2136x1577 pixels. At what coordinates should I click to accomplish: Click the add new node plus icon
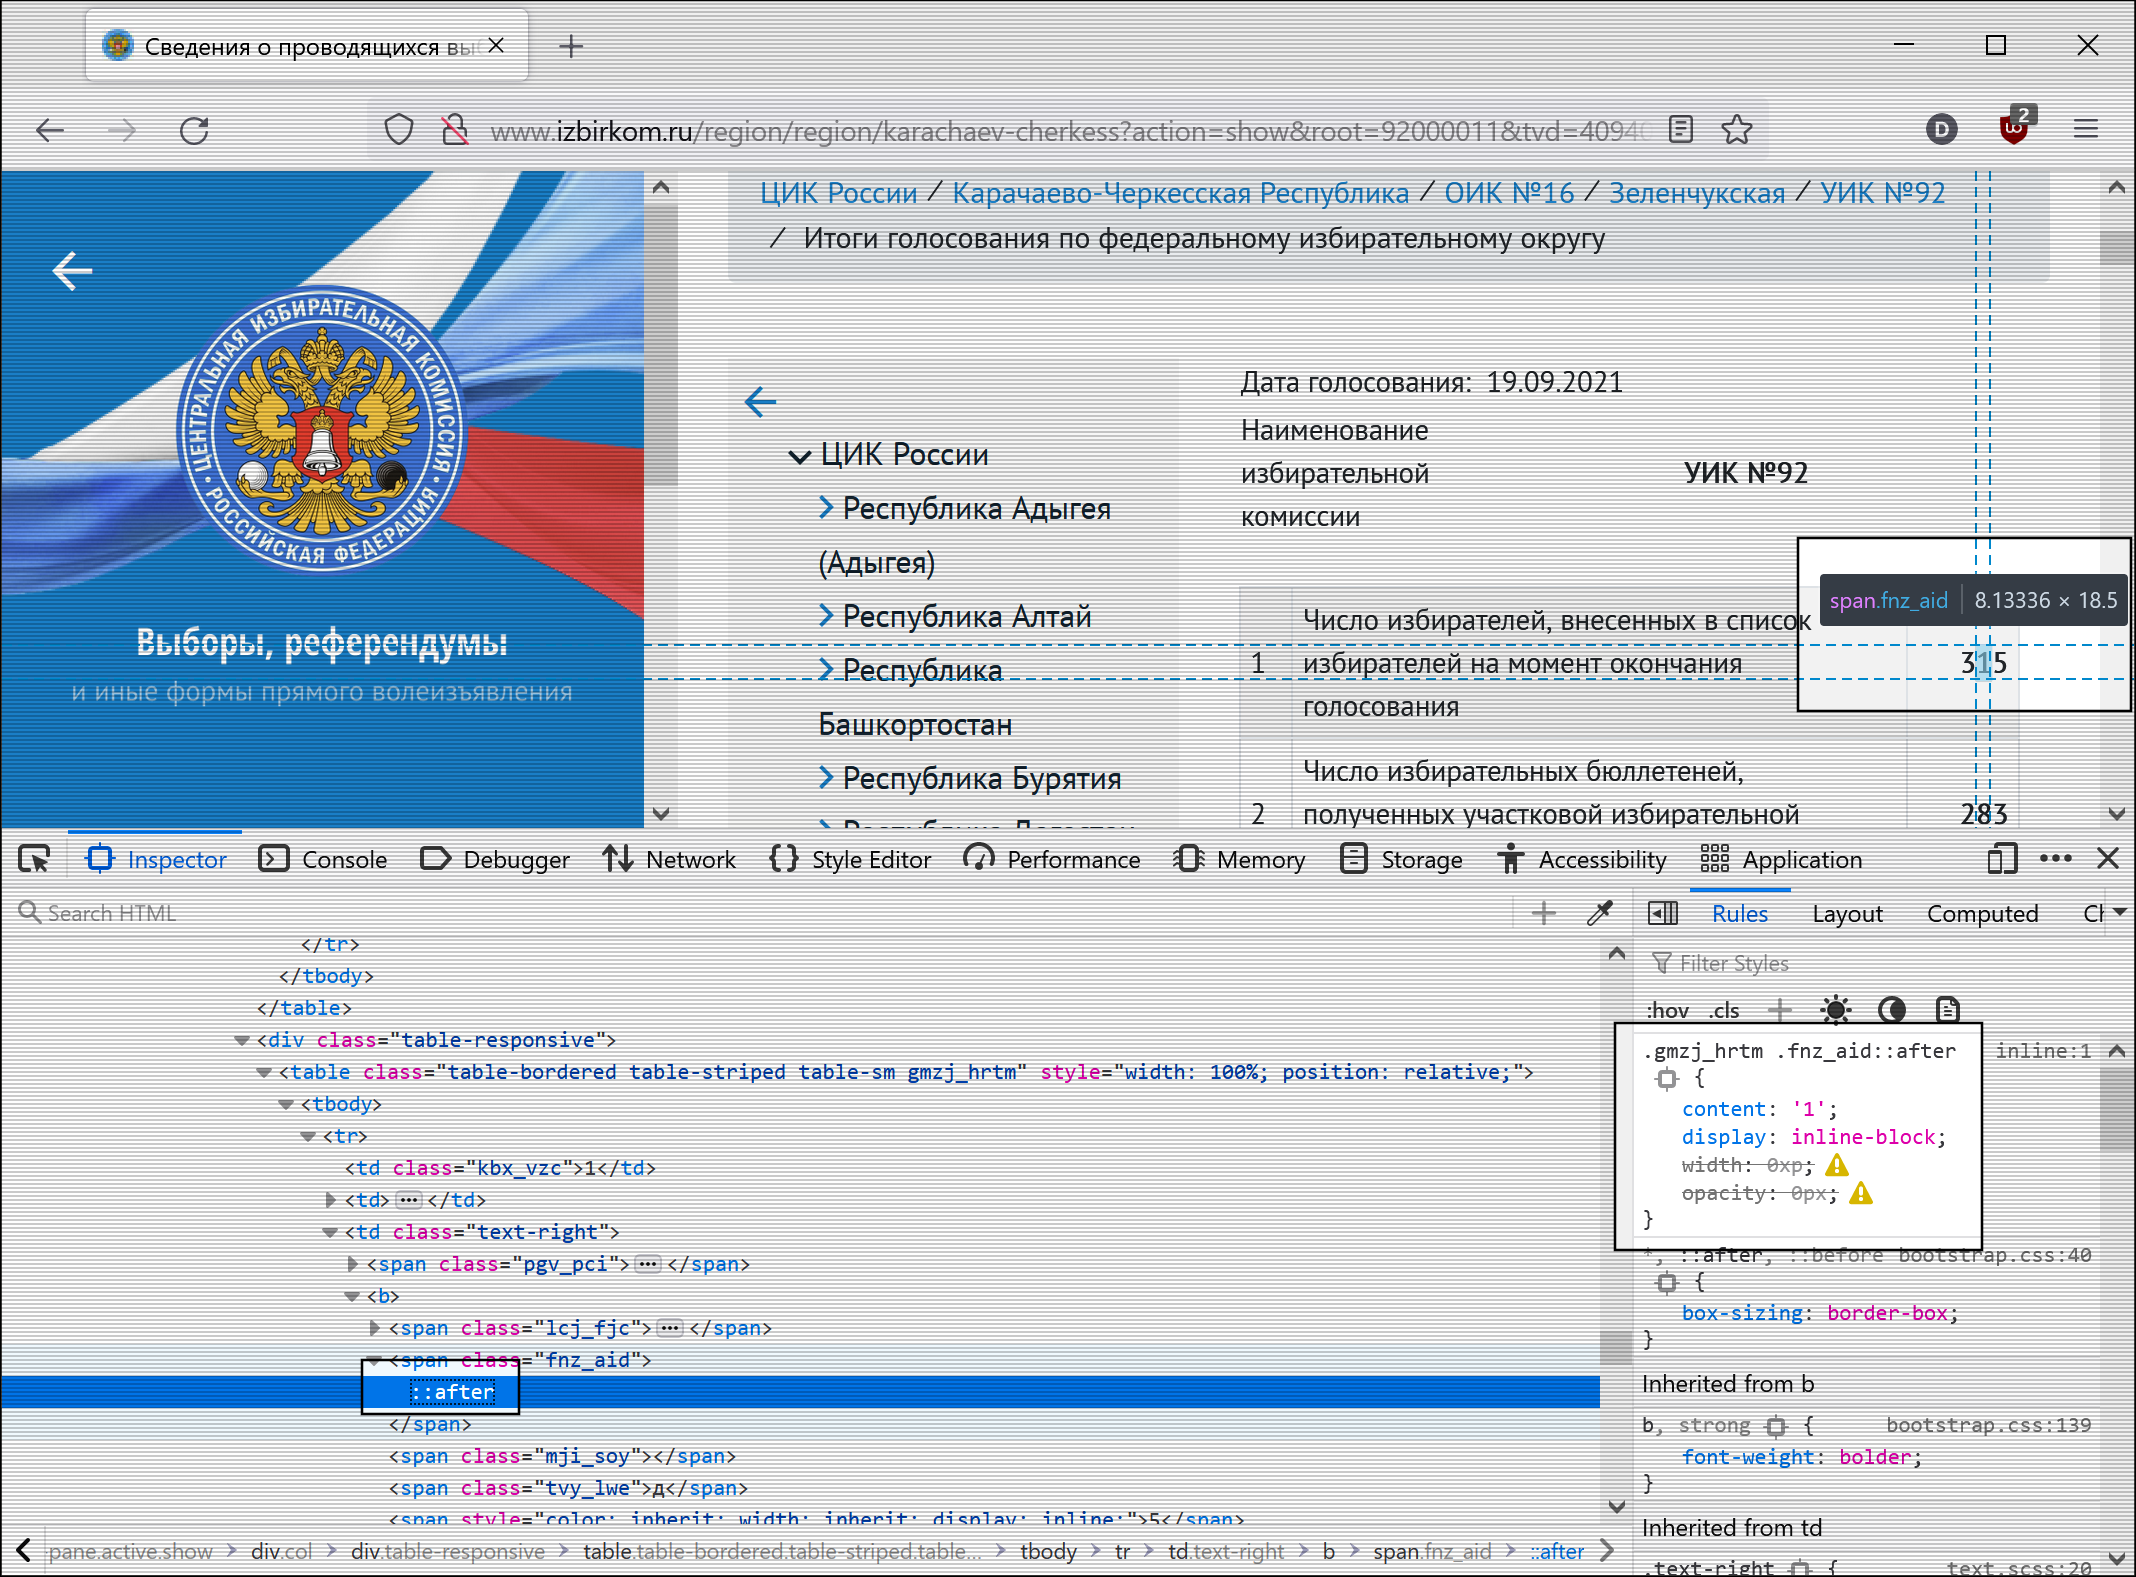click(x=1543, y=913)
